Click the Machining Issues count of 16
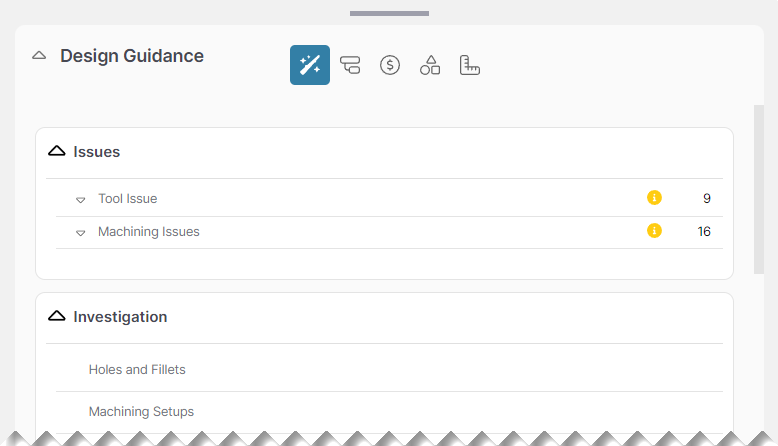 pos(704,231)
